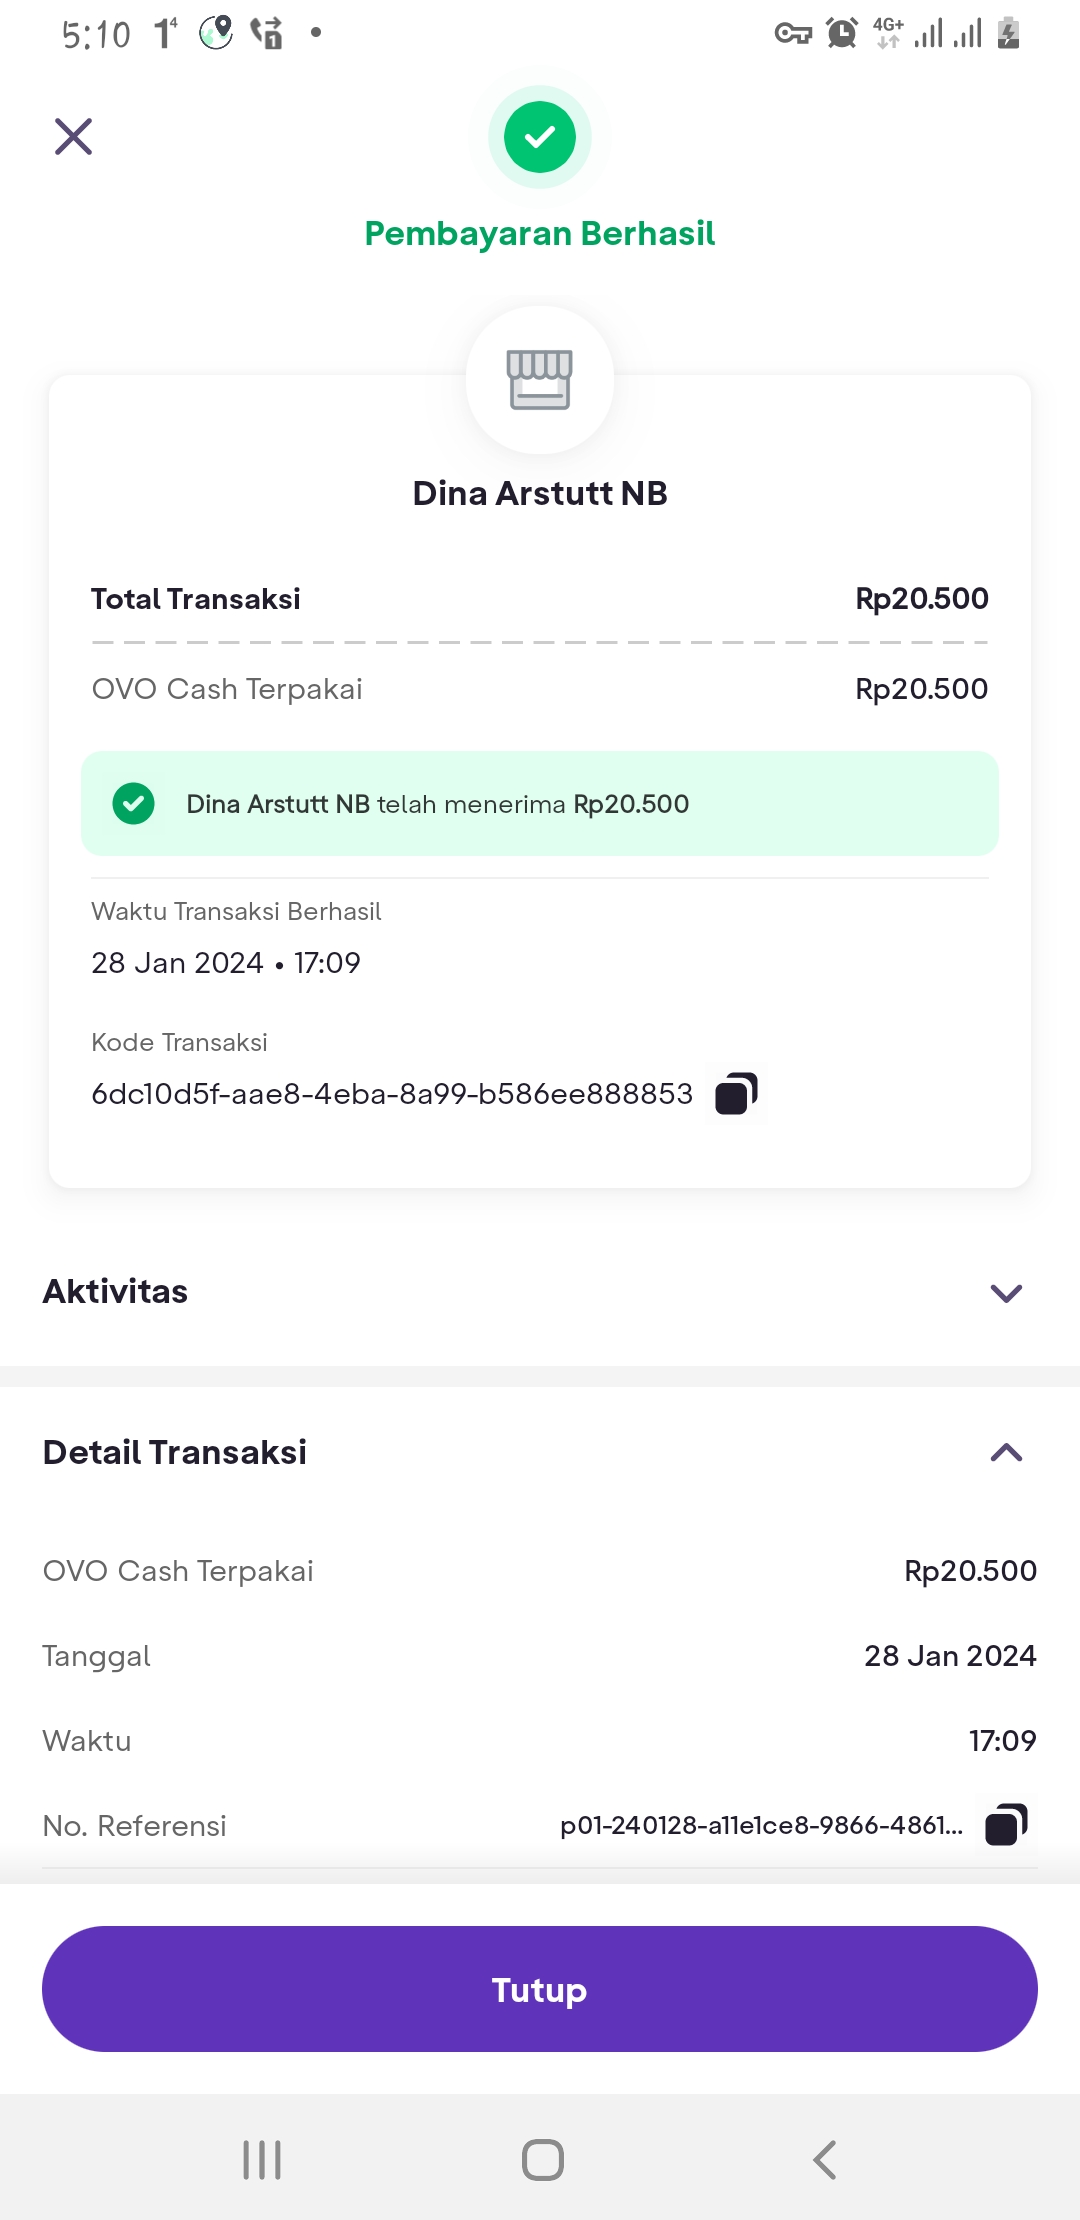Viewport: 1080px width, 2220px height.
Task: Tap the Detail Transaksi section heading
Action: (175, 1452)
